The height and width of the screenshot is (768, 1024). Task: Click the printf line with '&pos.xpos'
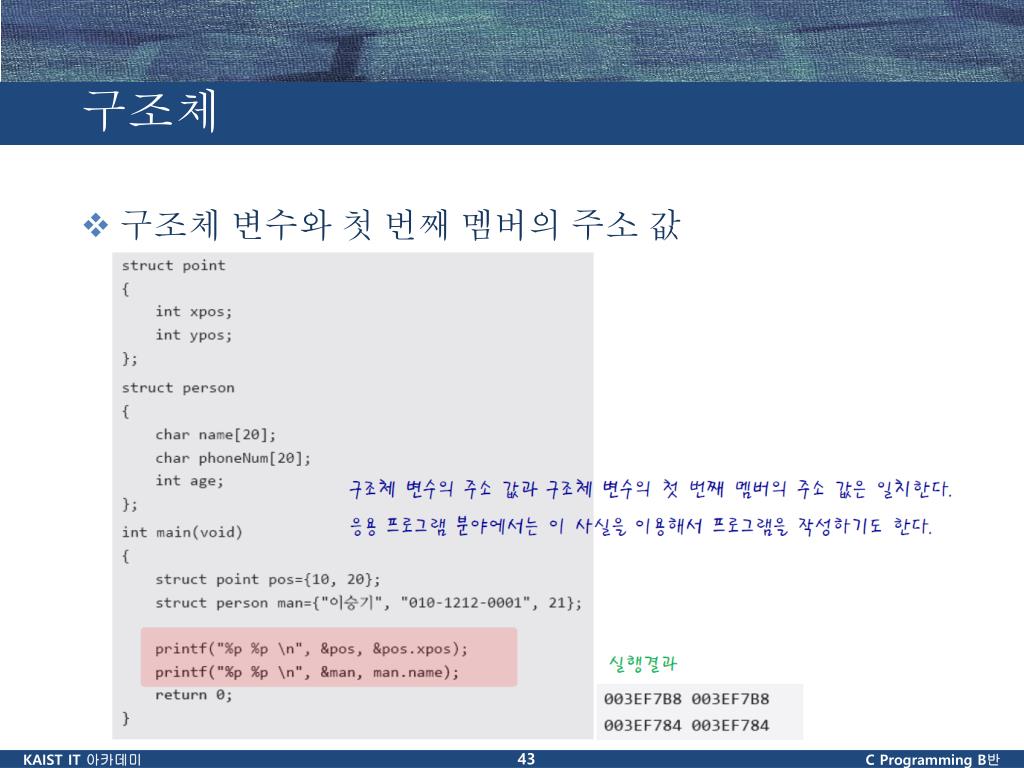(312, 649)
